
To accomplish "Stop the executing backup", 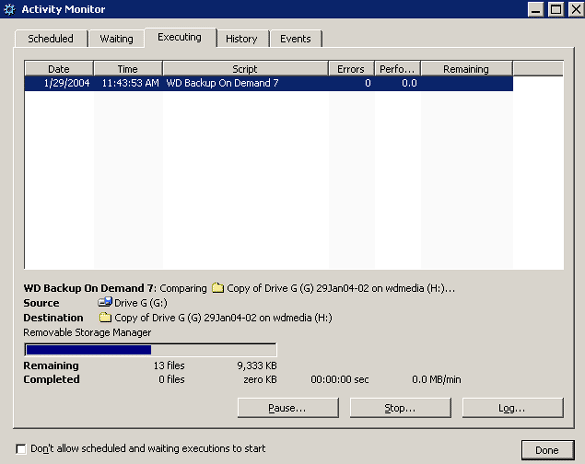I will point(400,408).
